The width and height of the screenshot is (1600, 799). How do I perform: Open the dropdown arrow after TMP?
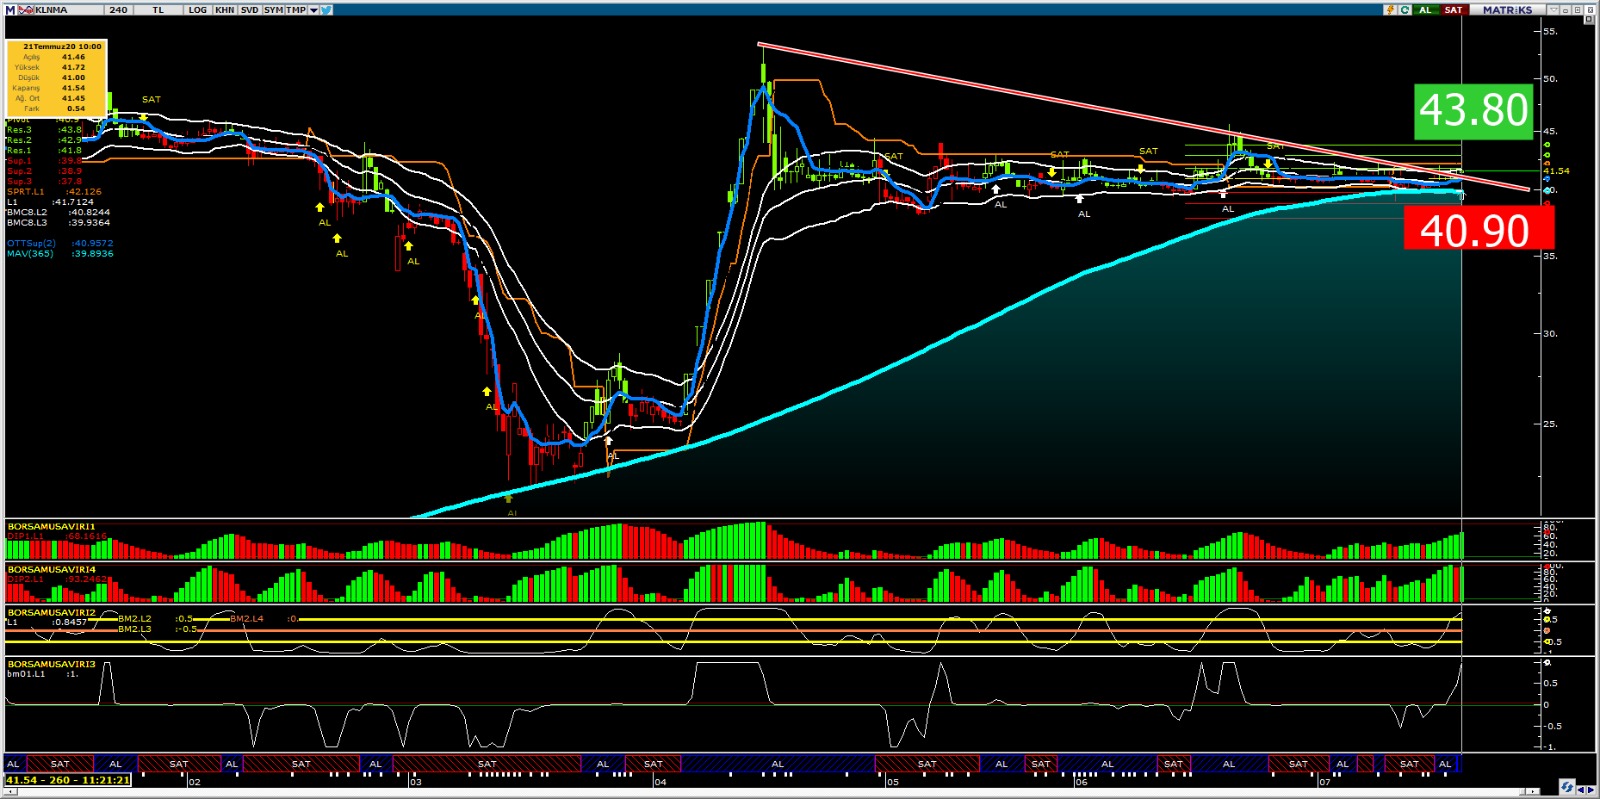(313, 9)
